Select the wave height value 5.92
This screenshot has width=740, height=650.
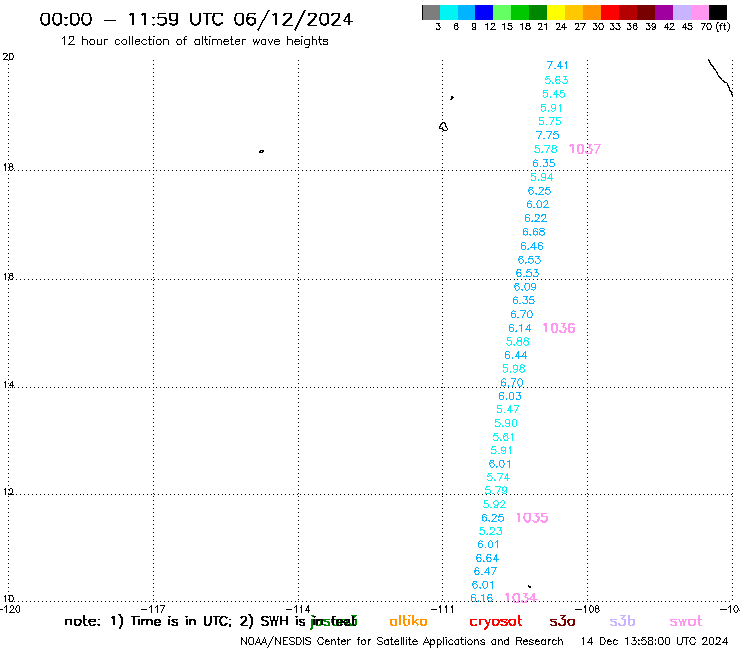pyautogui.click(x=494, y=504)
